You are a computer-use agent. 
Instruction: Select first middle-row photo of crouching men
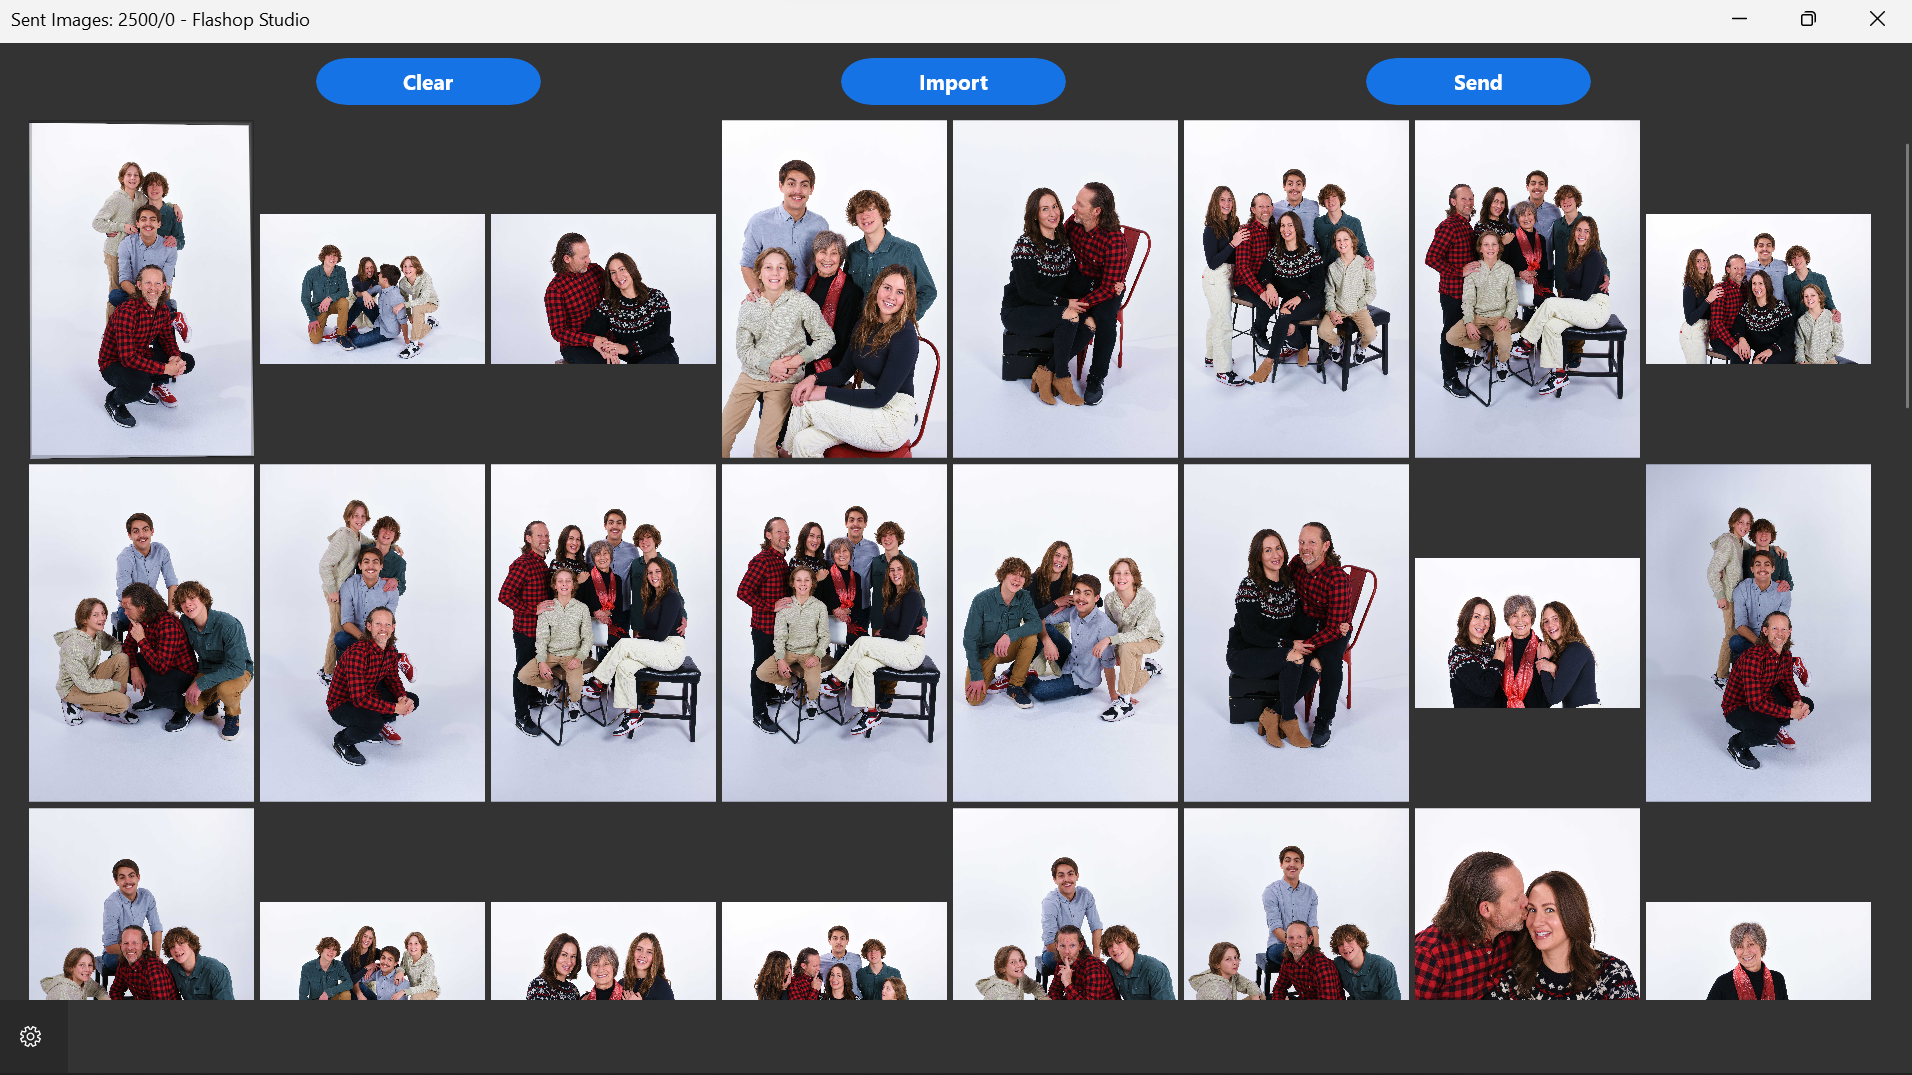tap(141, 633)
